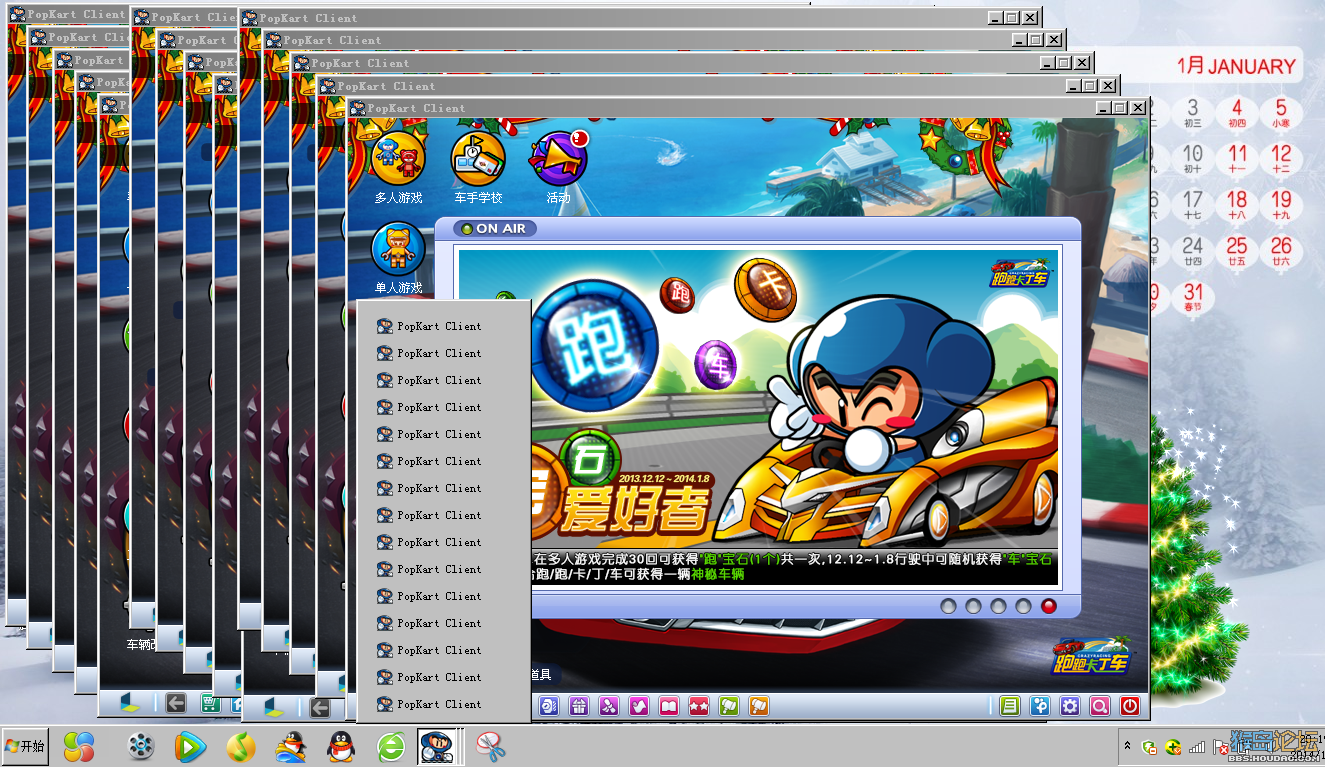Click the pink double-star icon in game toolbar
This screenshot has width=1325, height=767.
[x=699, y=706]
